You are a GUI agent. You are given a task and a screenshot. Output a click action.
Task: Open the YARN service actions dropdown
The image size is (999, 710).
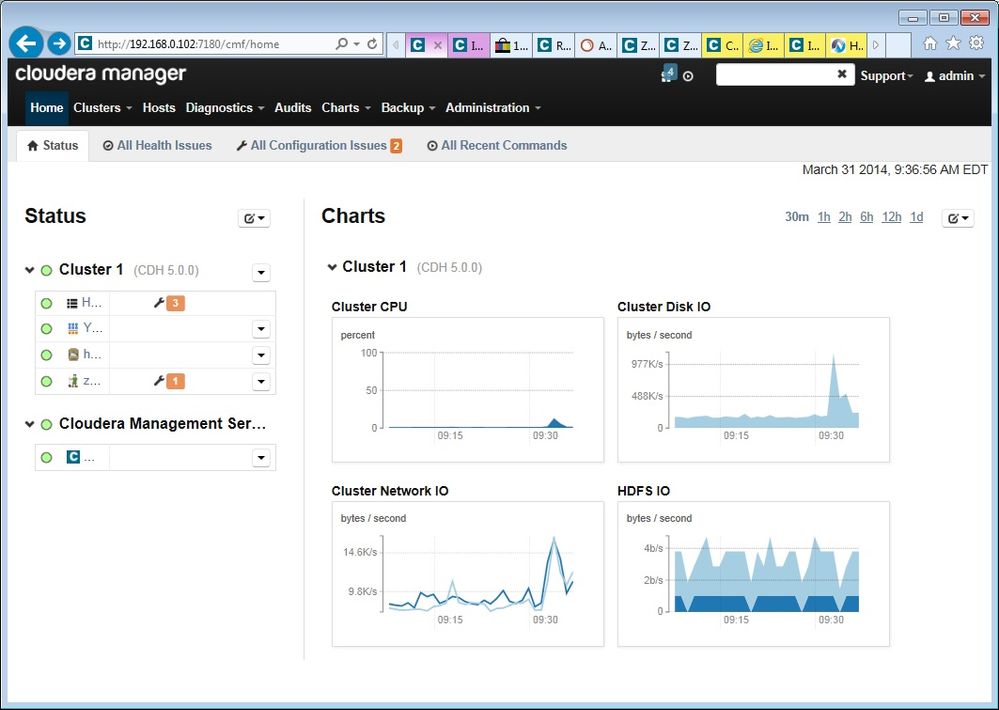pos(261,330)
